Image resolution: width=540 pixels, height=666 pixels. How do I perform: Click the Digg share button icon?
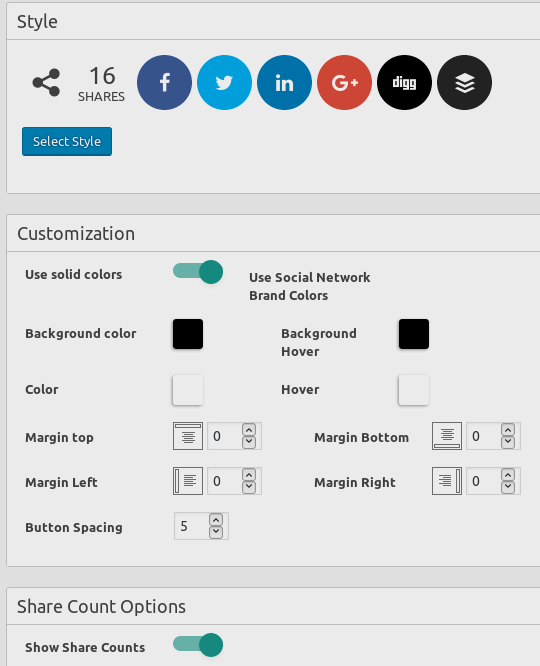(404, 82)
